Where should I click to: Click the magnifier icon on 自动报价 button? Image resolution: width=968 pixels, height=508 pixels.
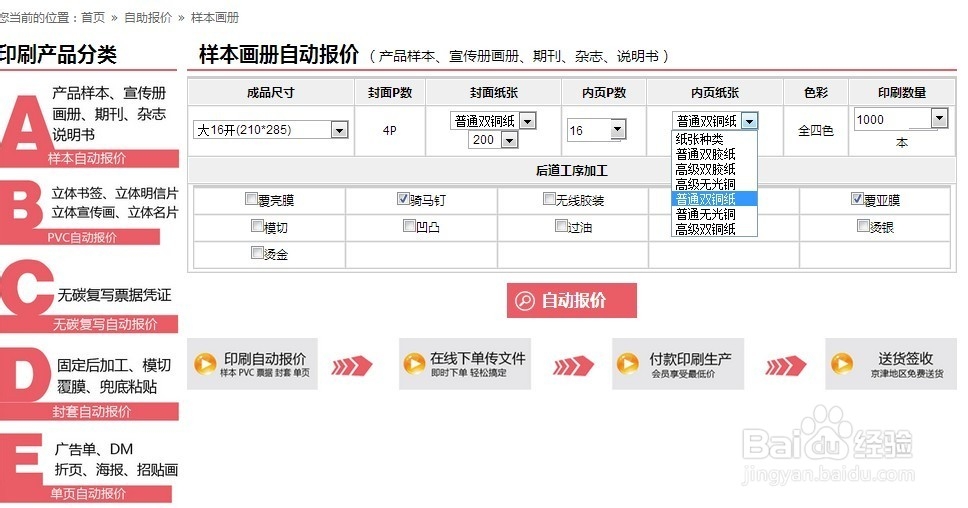click(525, 301)
